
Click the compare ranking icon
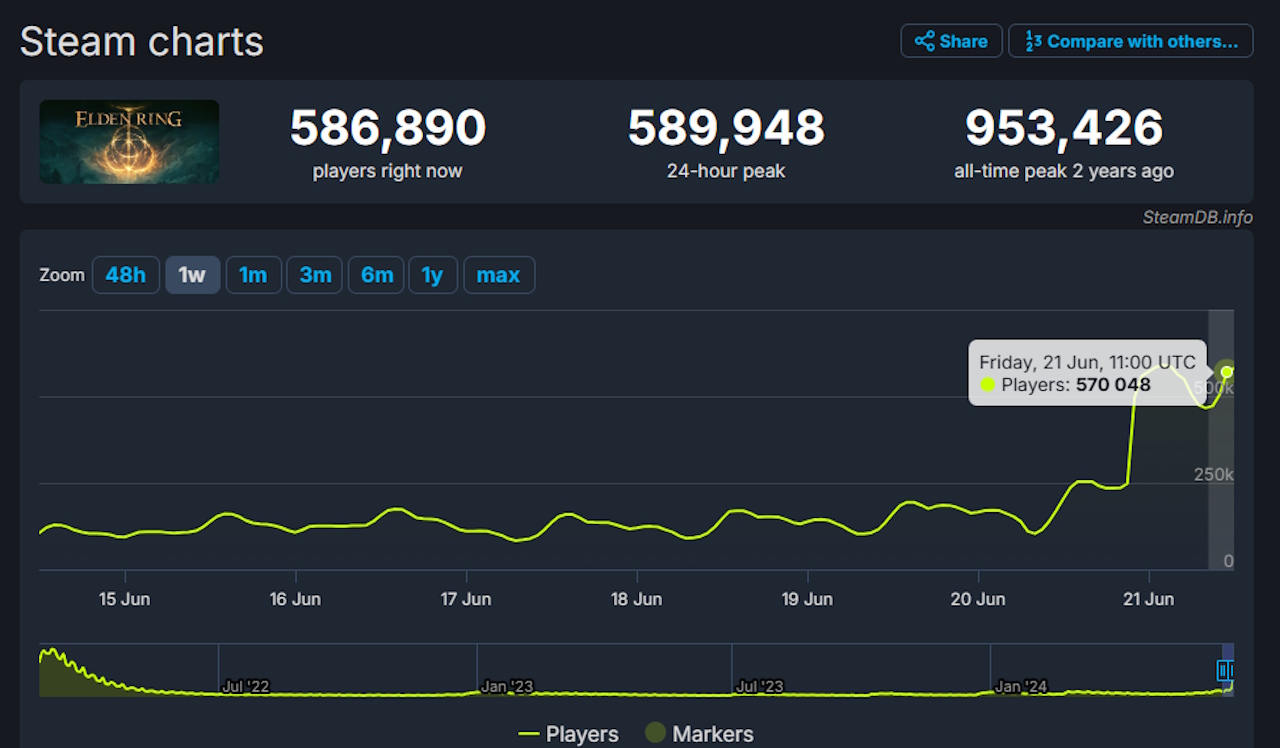point(1033,41)
